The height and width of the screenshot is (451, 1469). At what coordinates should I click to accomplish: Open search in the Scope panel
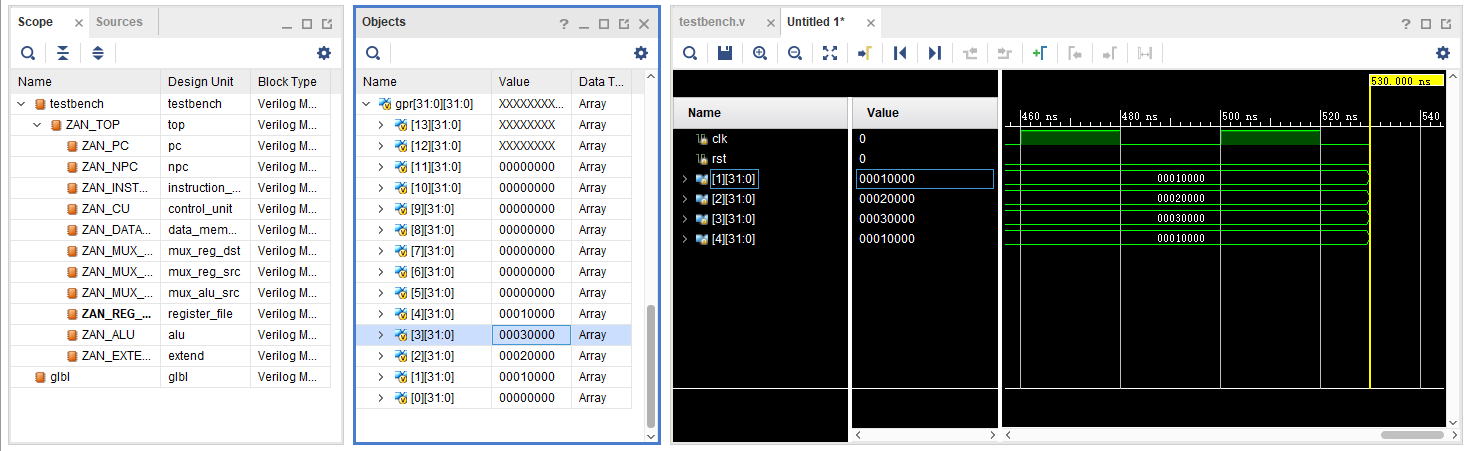(28, 53)
